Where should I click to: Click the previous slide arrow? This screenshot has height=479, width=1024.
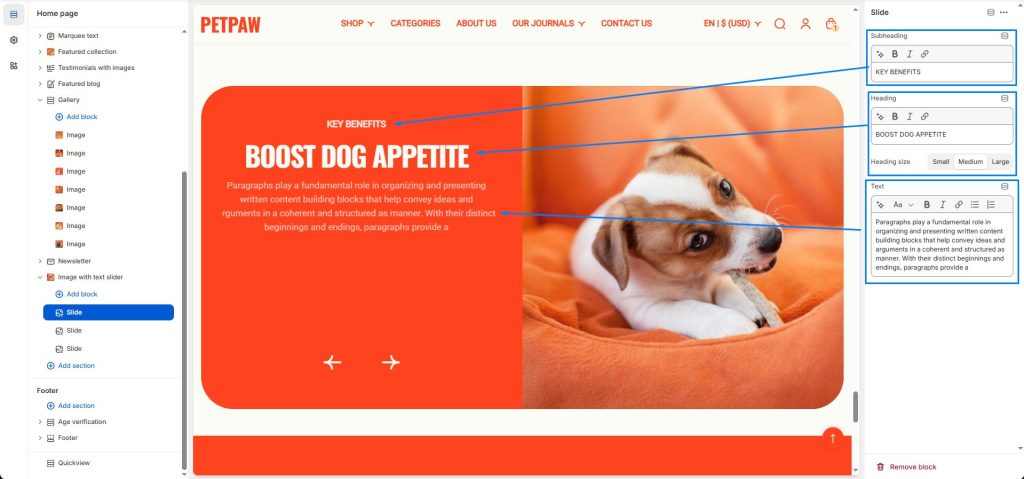[x=332, y=362]
